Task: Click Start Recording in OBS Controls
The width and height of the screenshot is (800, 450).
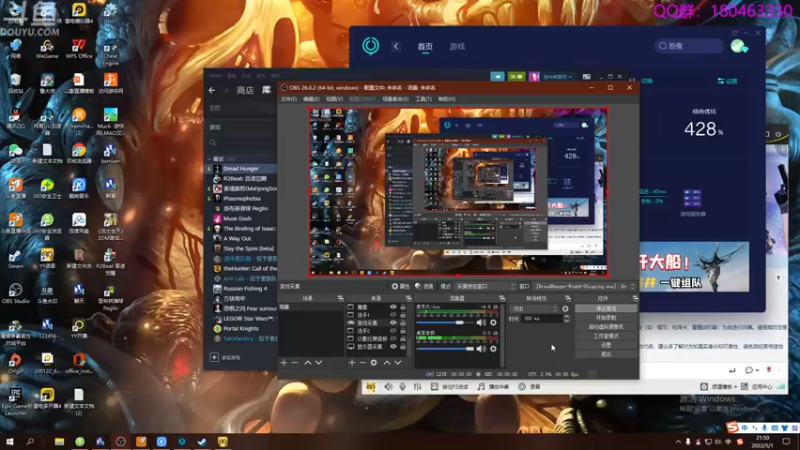Action: (x=606, y=317)
